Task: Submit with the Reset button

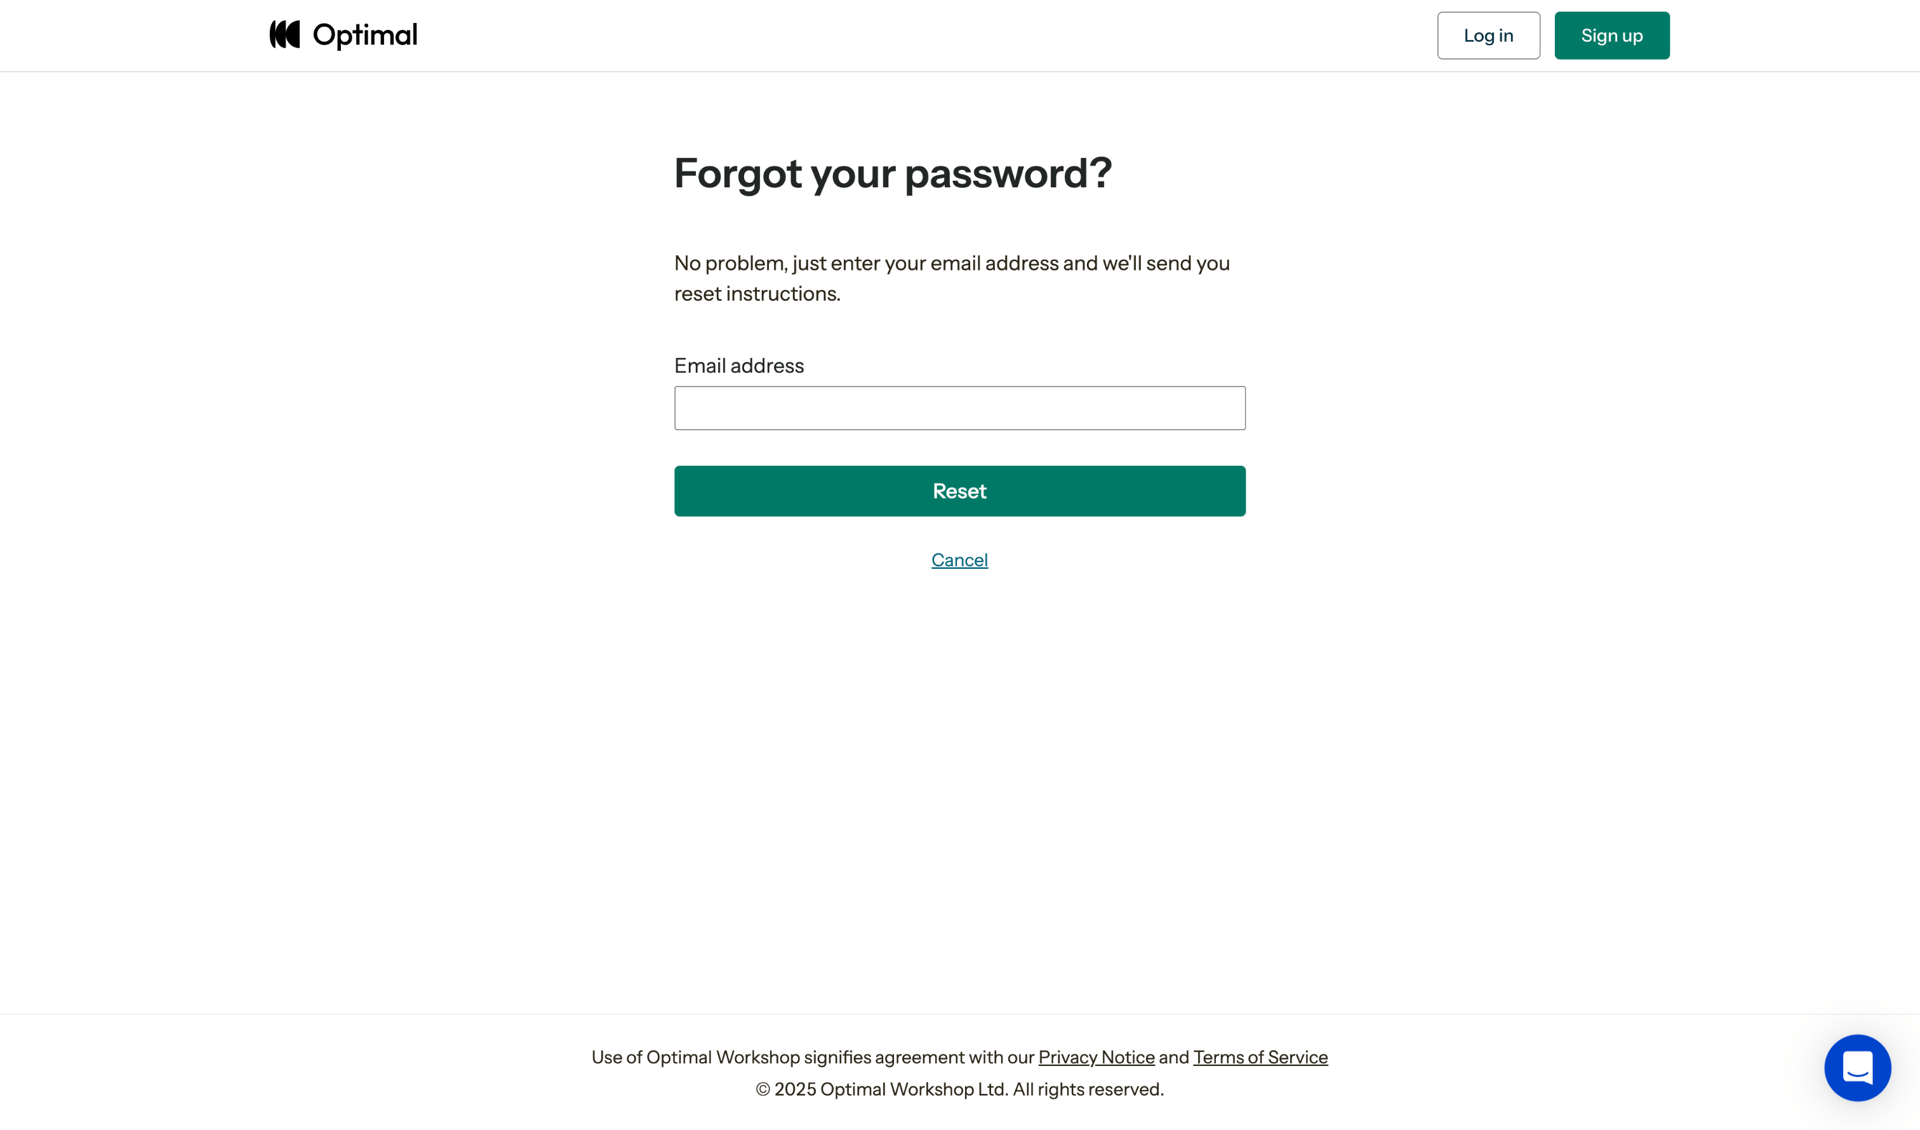Action: click(959, 491)
